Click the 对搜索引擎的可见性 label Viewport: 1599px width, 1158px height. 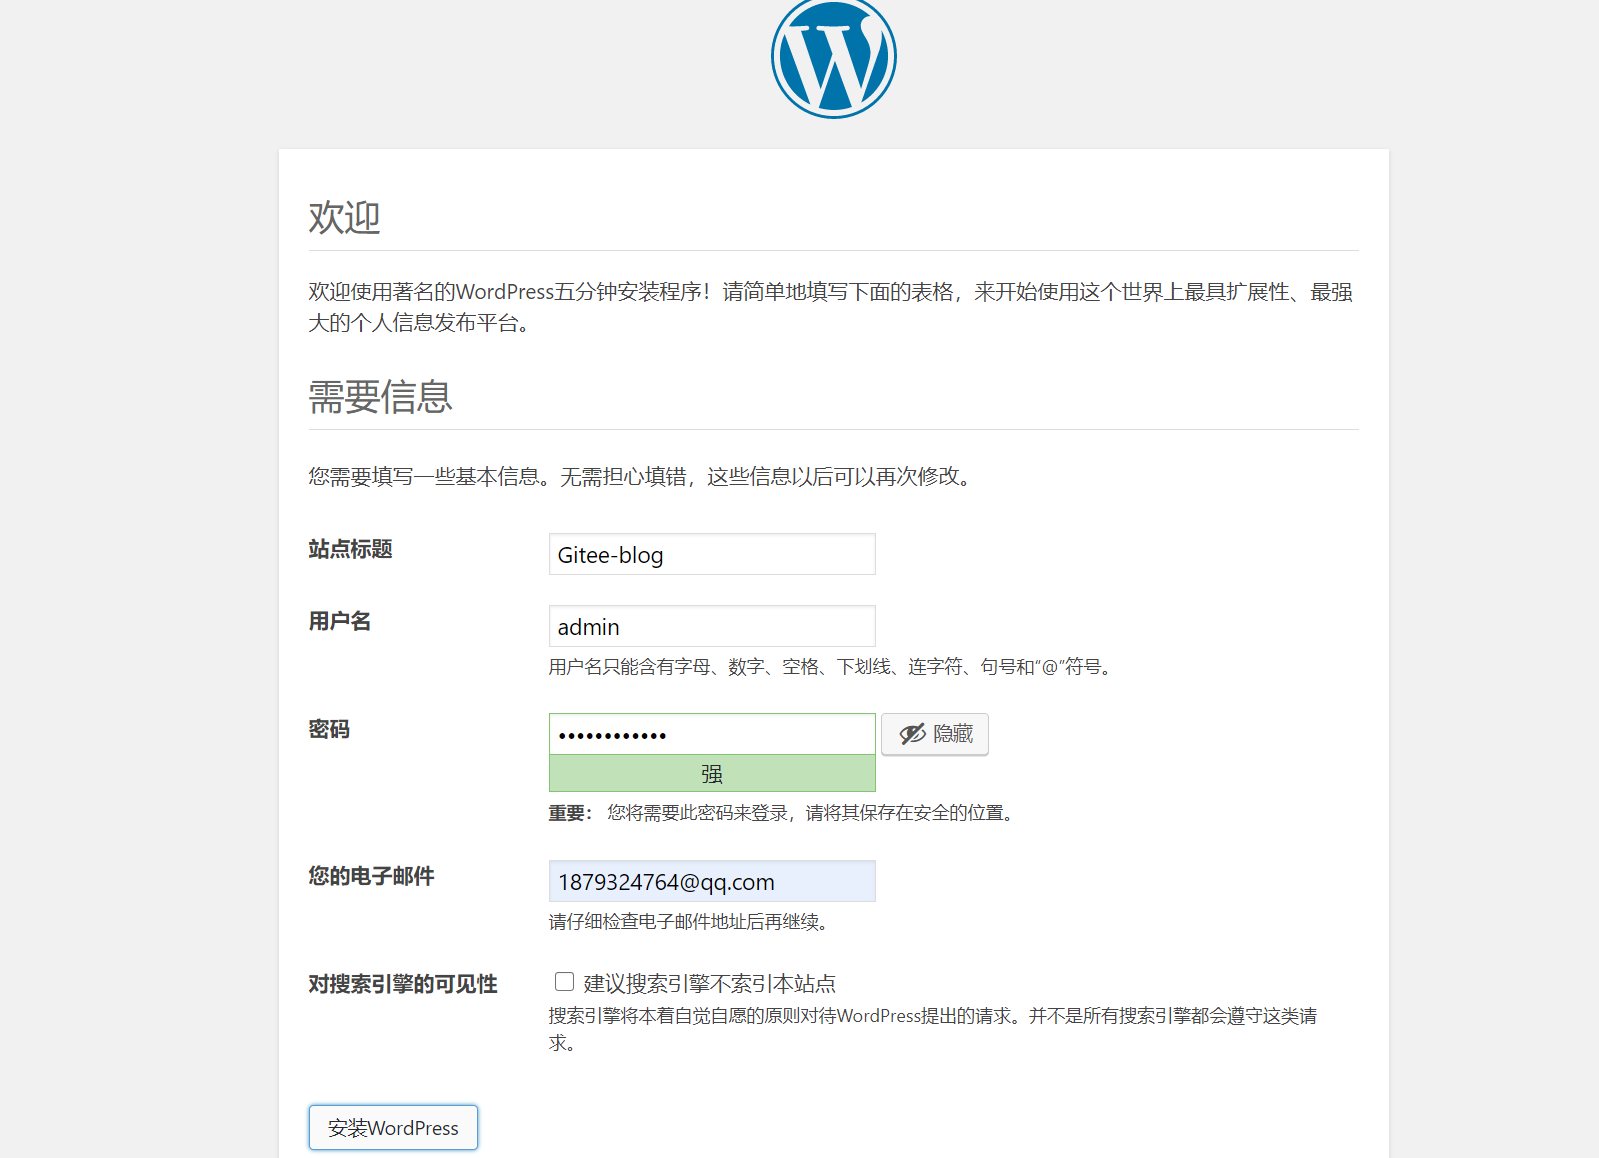point(403,984)
